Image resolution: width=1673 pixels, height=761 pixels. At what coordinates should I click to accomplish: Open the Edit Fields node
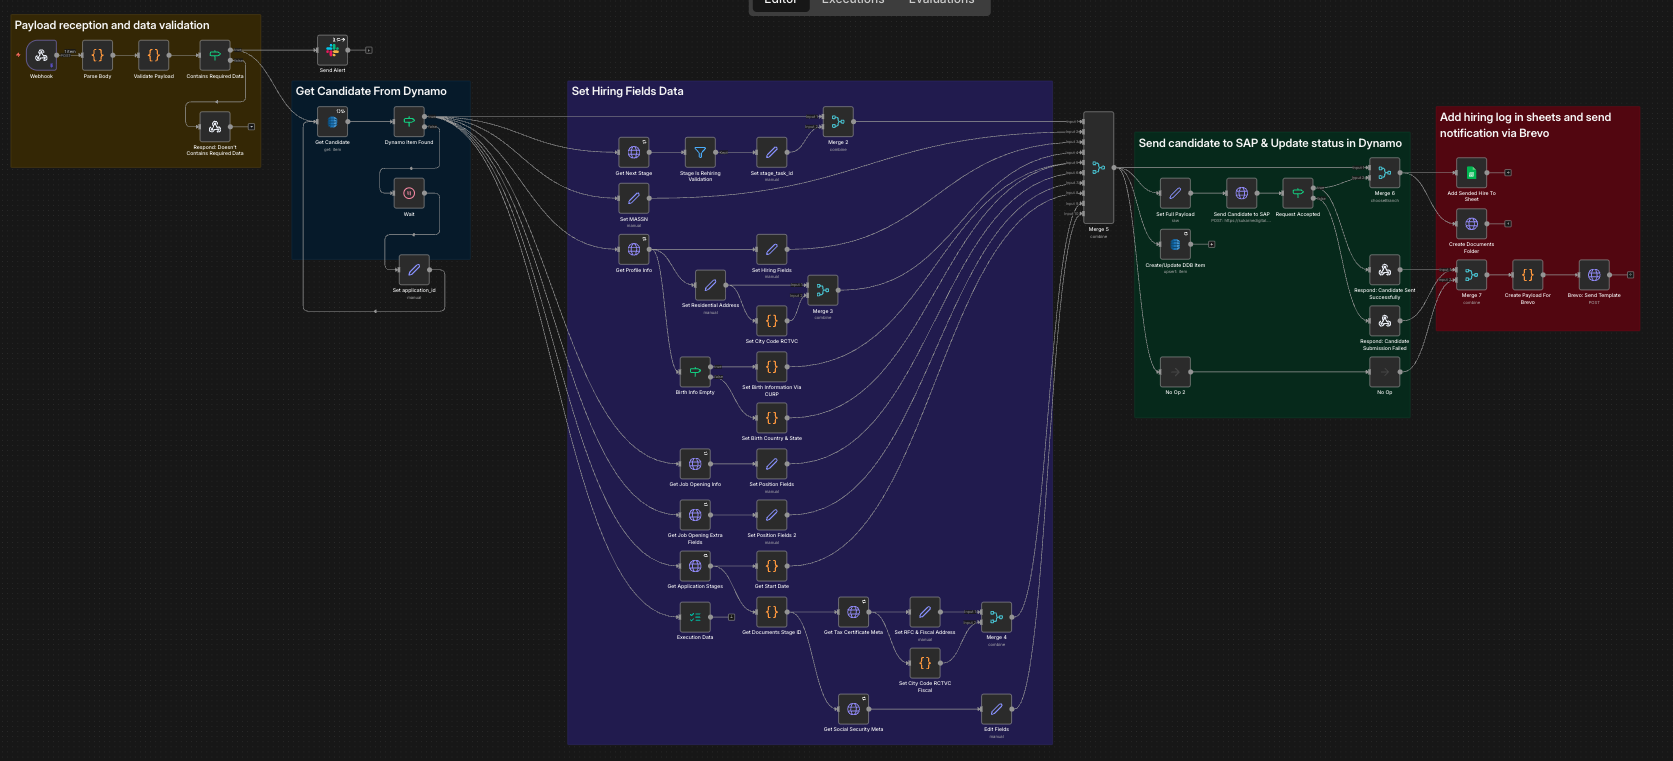coord(996,709)
